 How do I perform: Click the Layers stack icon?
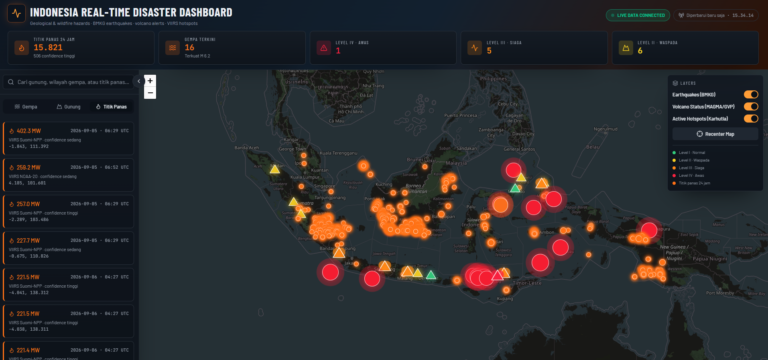[x=675, y=83]
